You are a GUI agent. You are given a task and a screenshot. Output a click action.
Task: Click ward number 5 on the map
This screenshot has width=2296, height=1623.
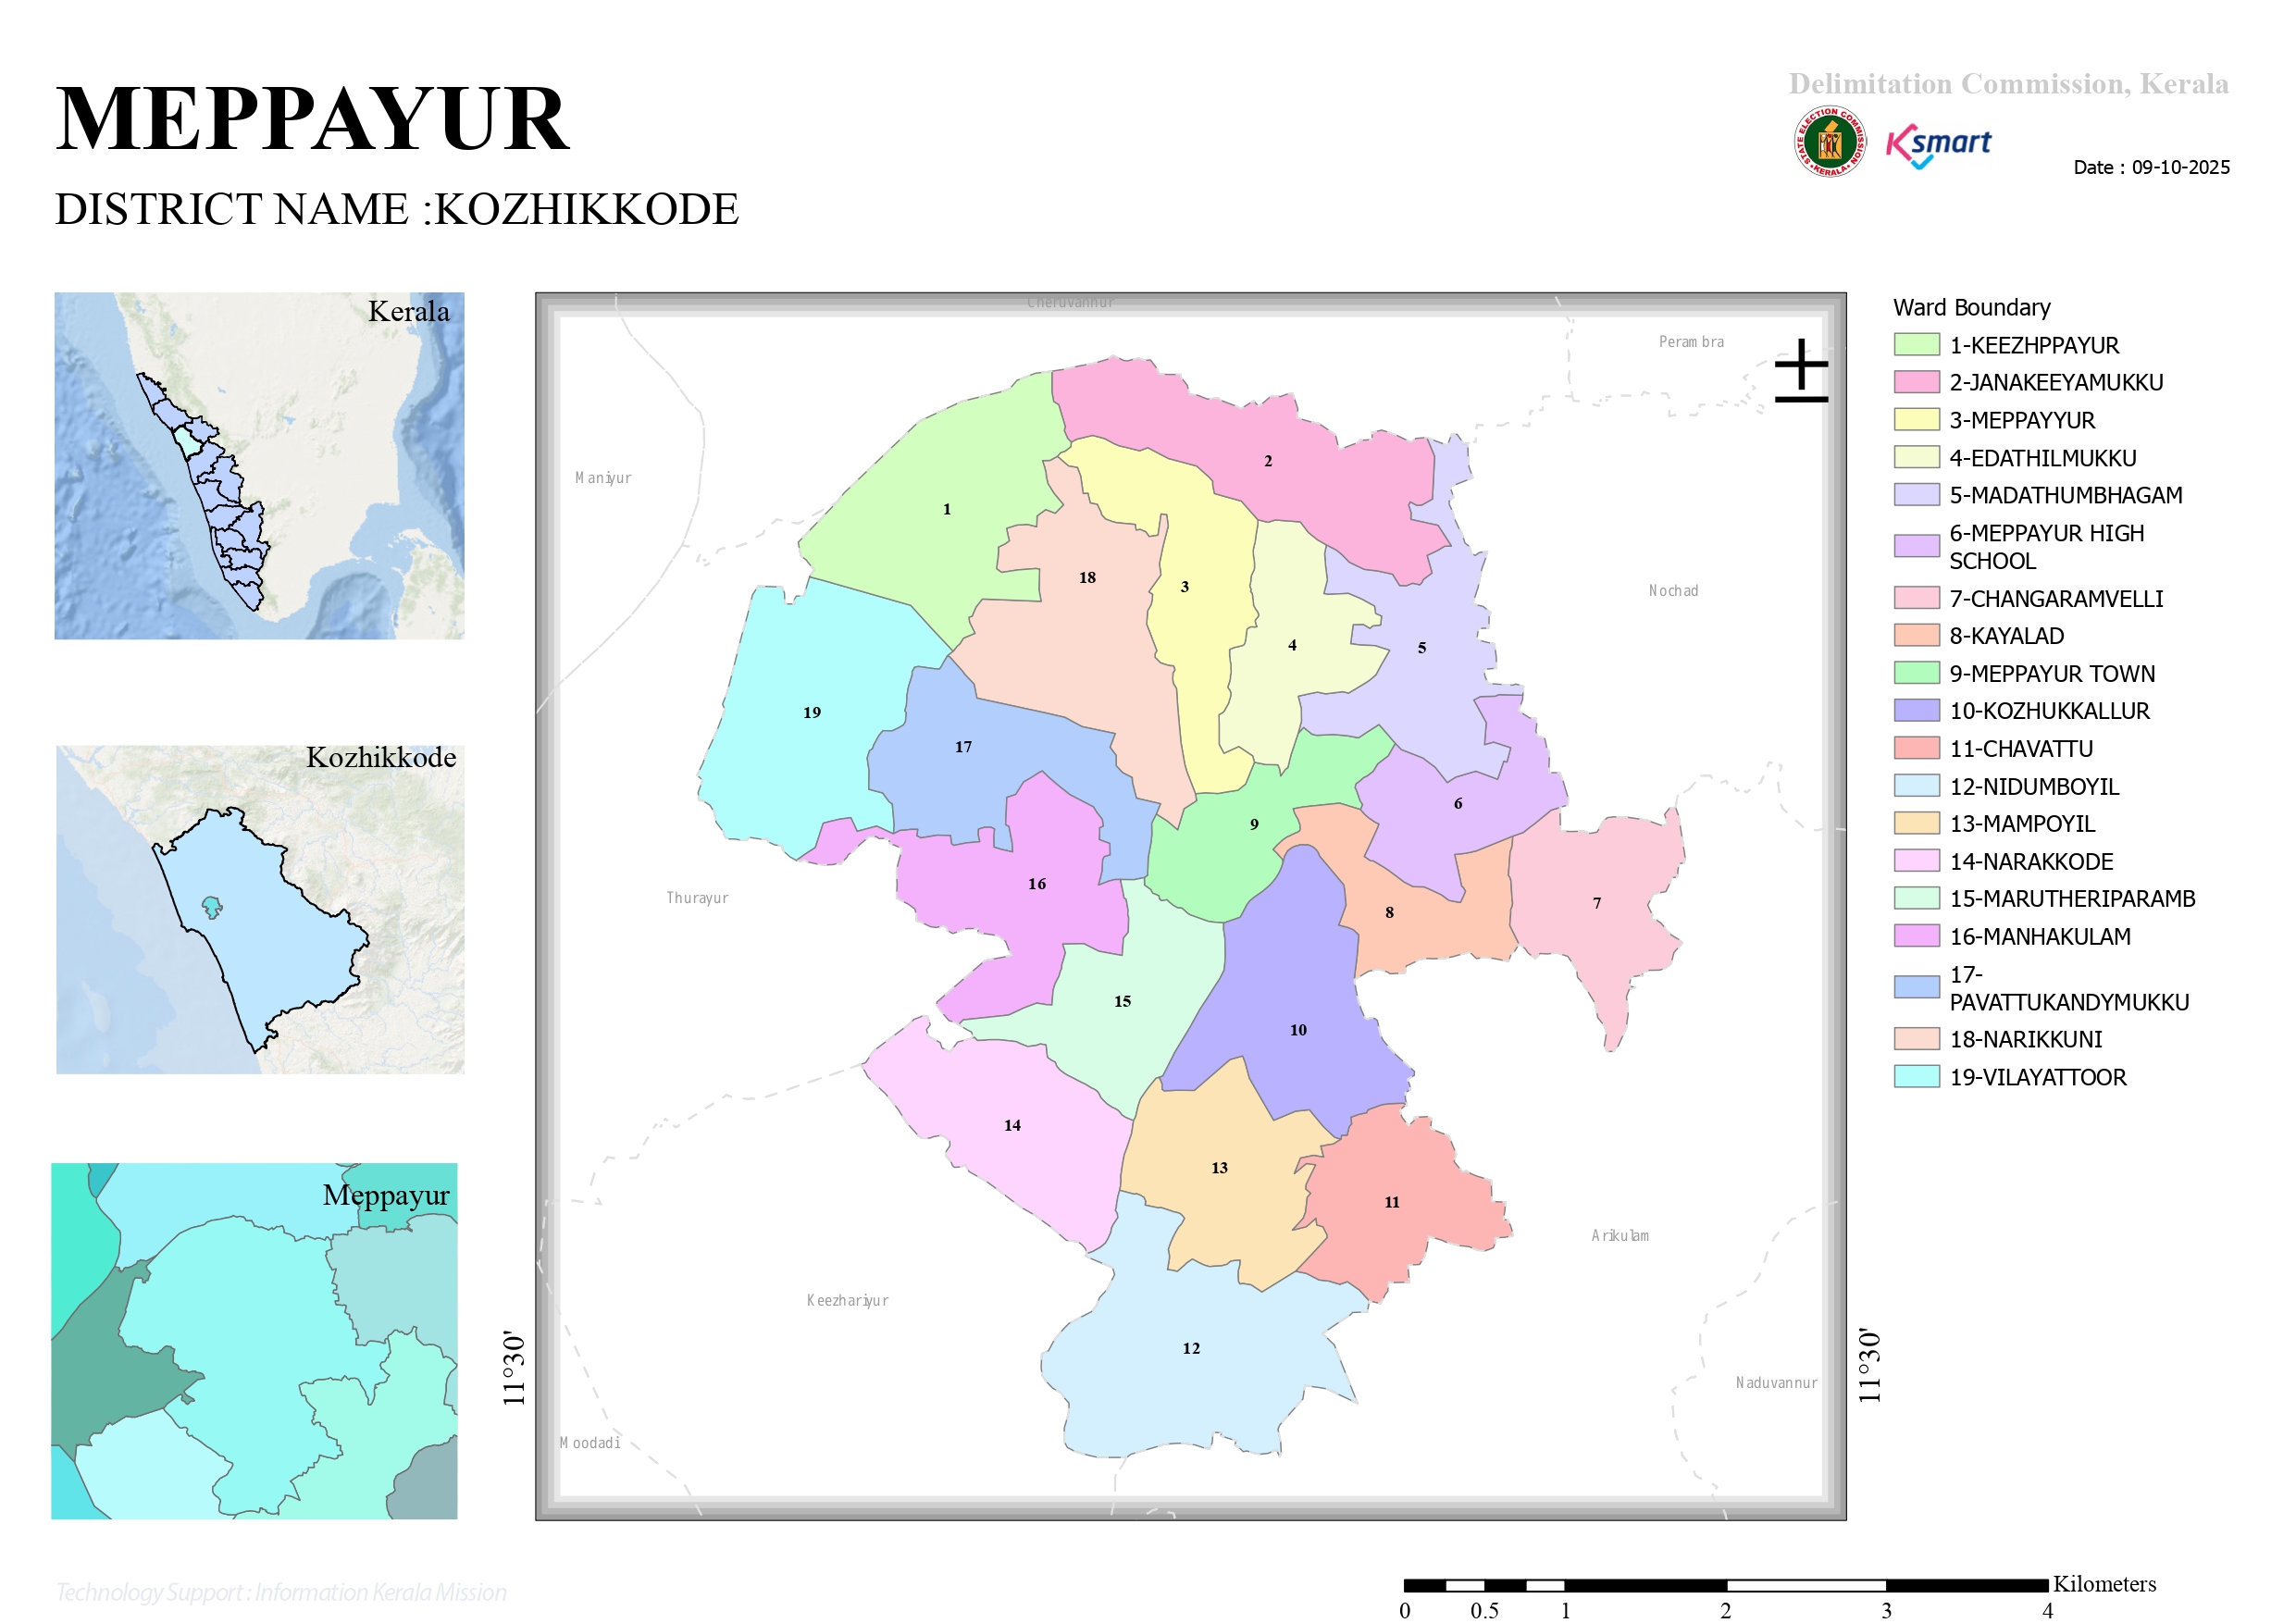(1422, 649)
